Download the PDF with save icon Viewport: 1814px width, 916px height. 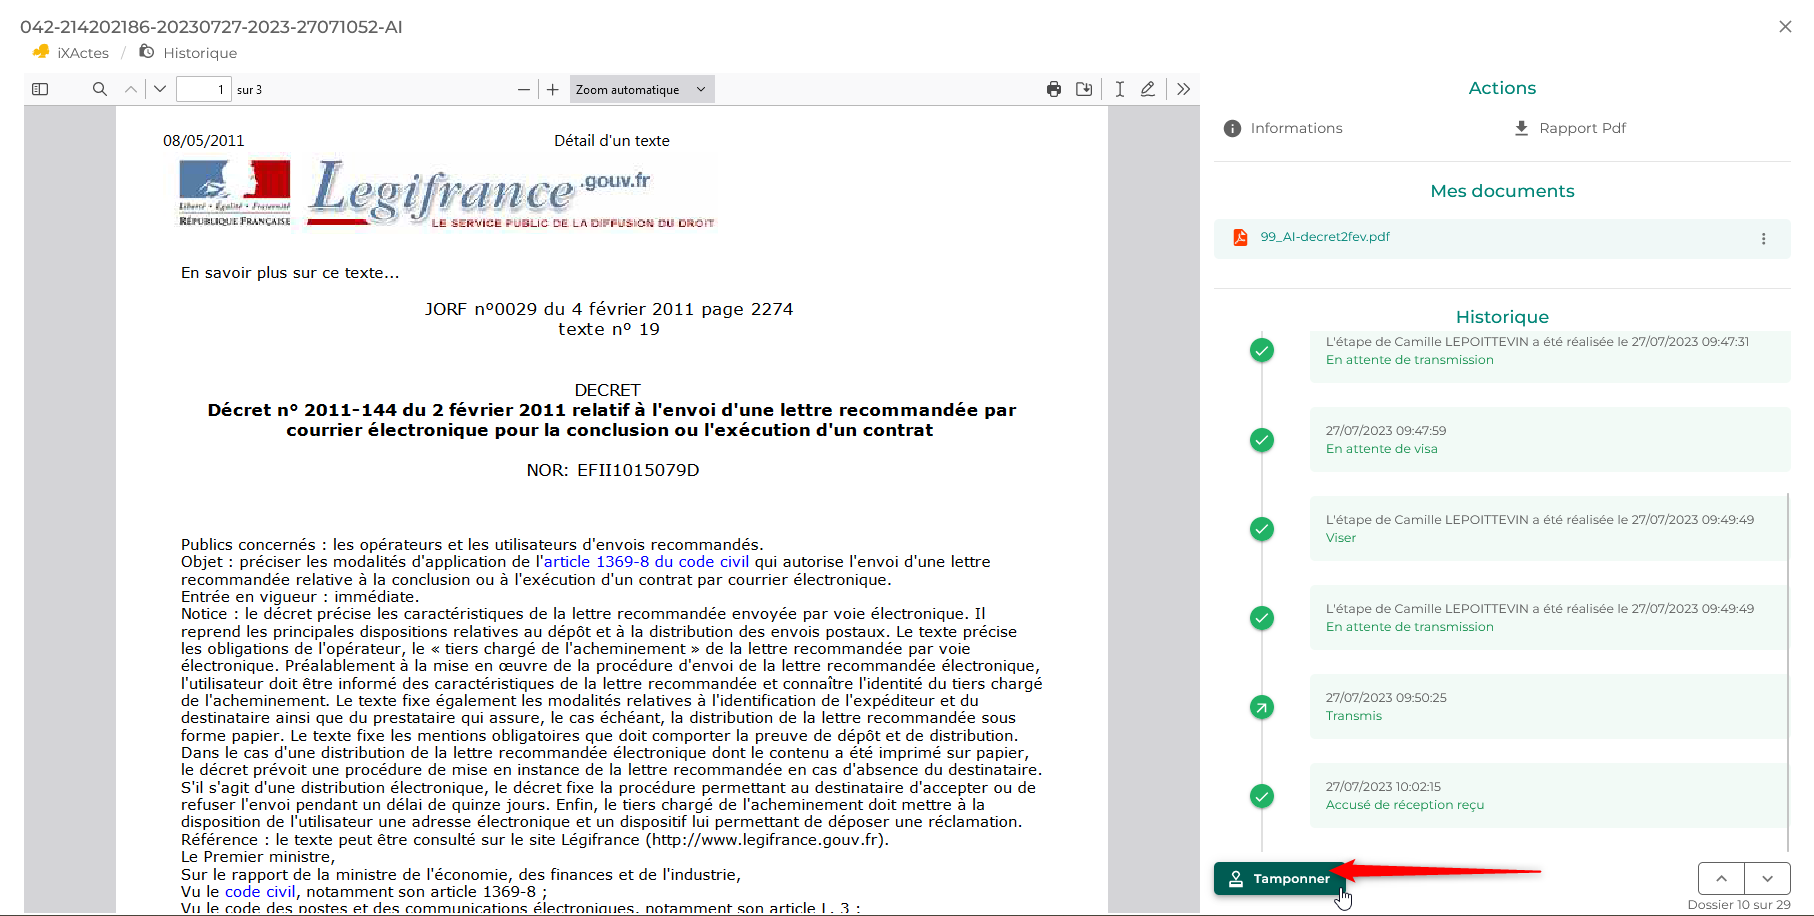[x=1084, y=89]
